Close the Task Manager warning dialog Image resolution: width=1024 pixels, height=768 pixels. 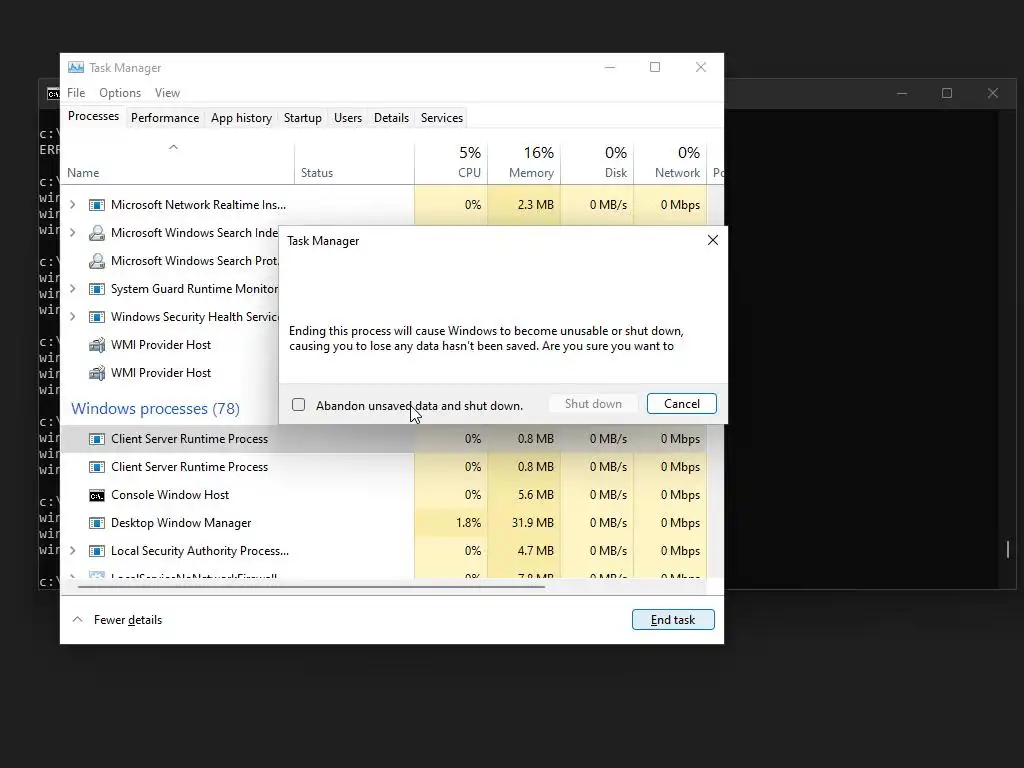(712, 240)
